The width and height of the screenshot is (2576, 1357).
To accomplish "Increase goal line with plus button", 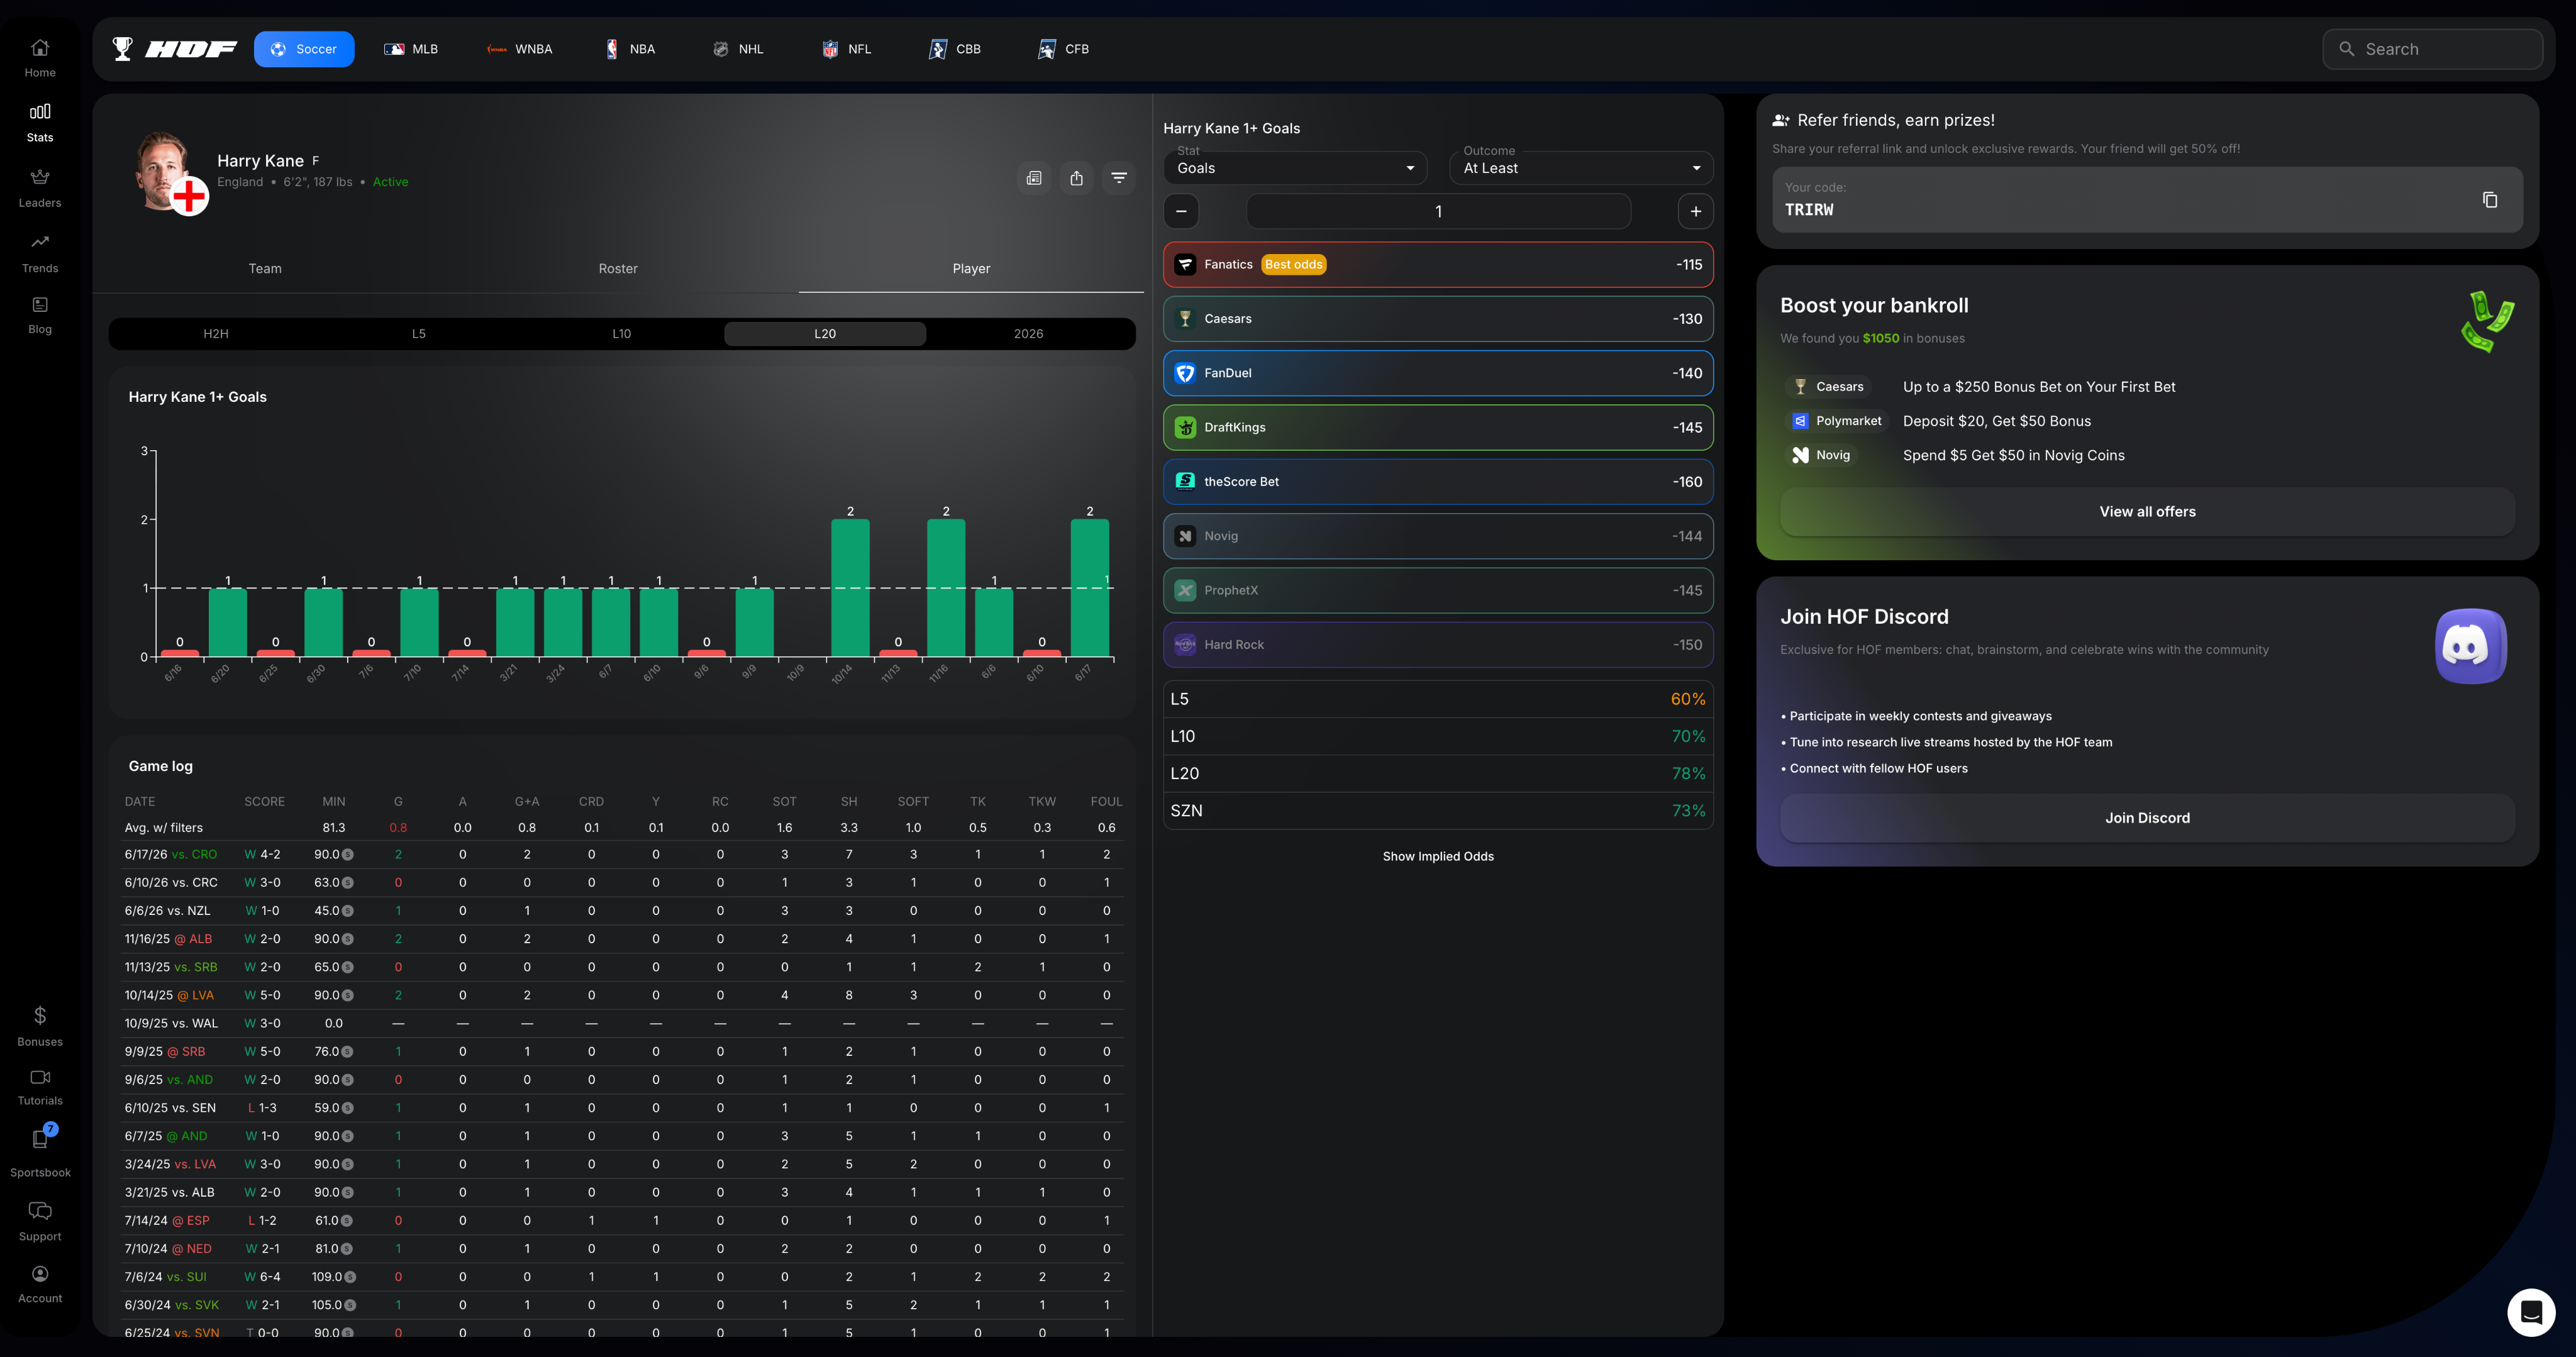I will pyautogui.click(x=1695, y=211).
